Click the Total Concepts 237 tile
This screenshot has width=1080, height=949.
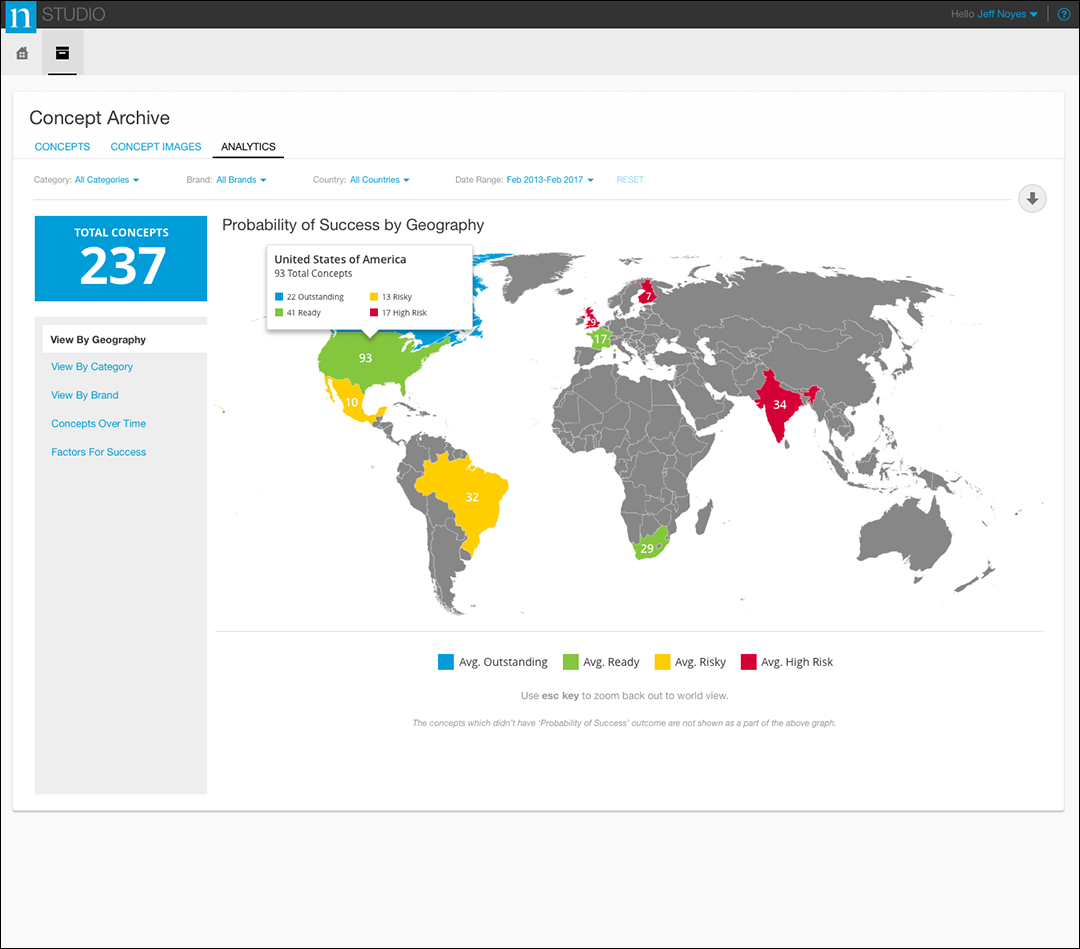tap(121, 258)
